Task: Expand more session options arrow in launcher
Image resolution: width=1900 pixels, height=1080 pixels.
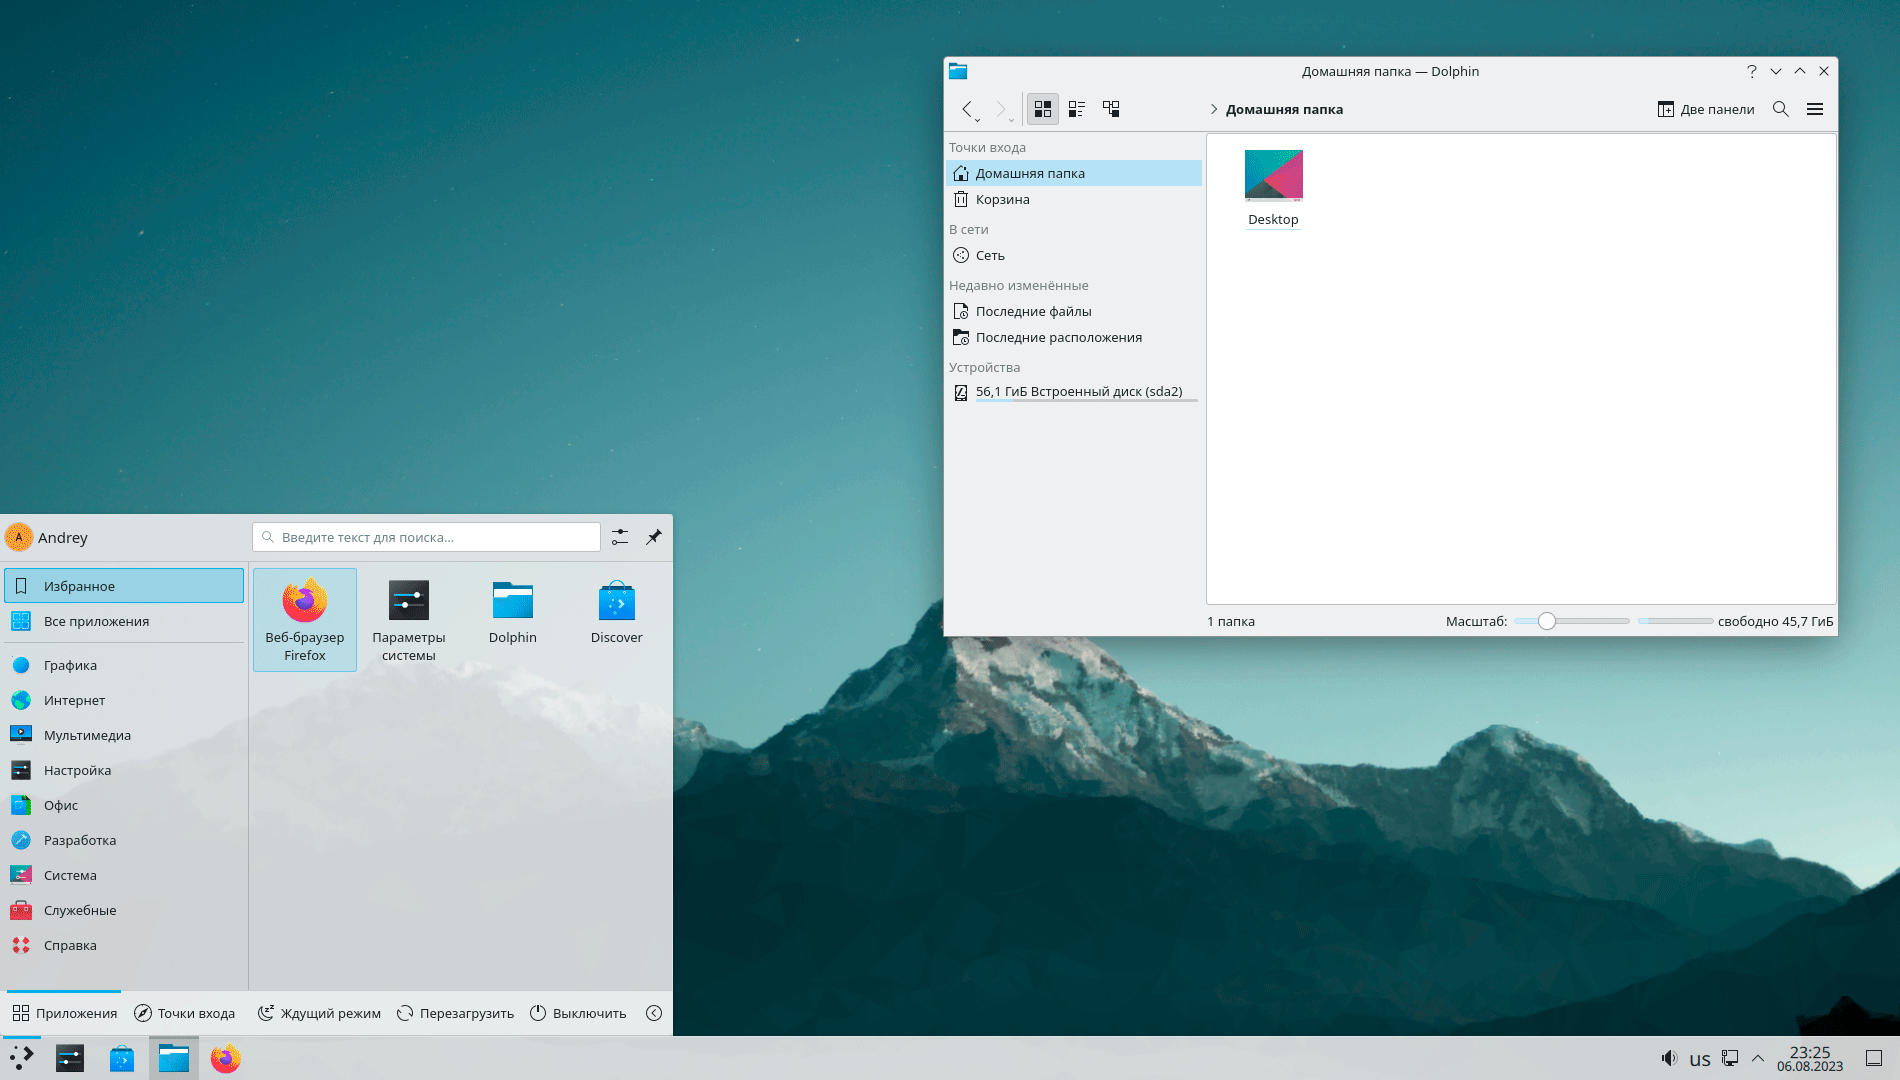Action: coord(654,1013)
